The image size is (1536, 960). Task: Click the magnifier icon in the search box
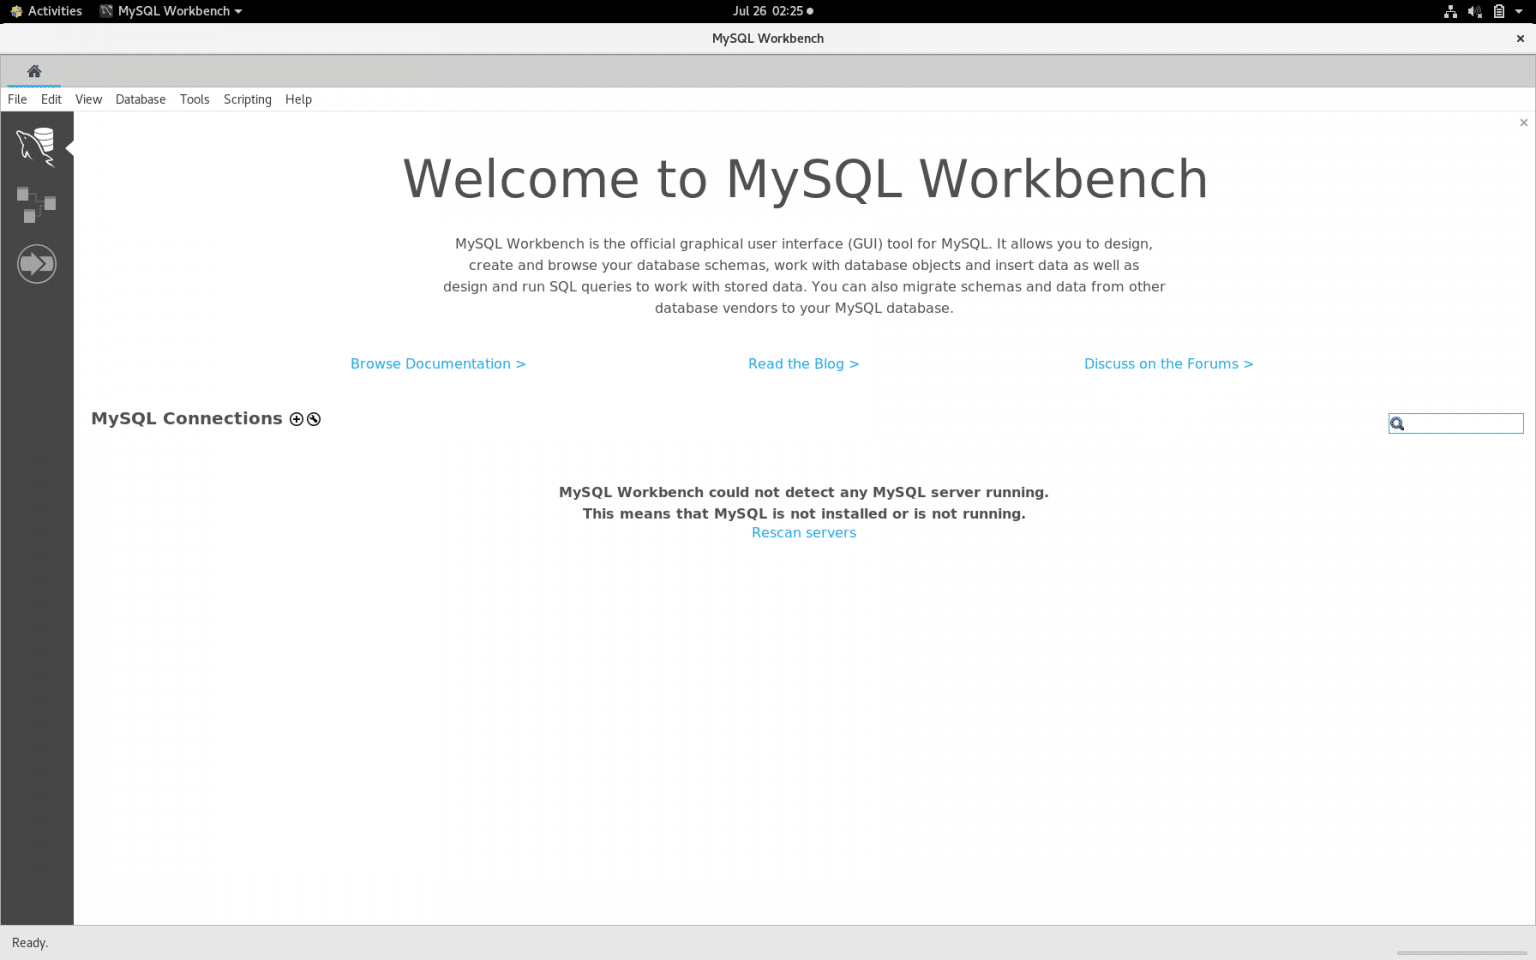click(1396, 423)
